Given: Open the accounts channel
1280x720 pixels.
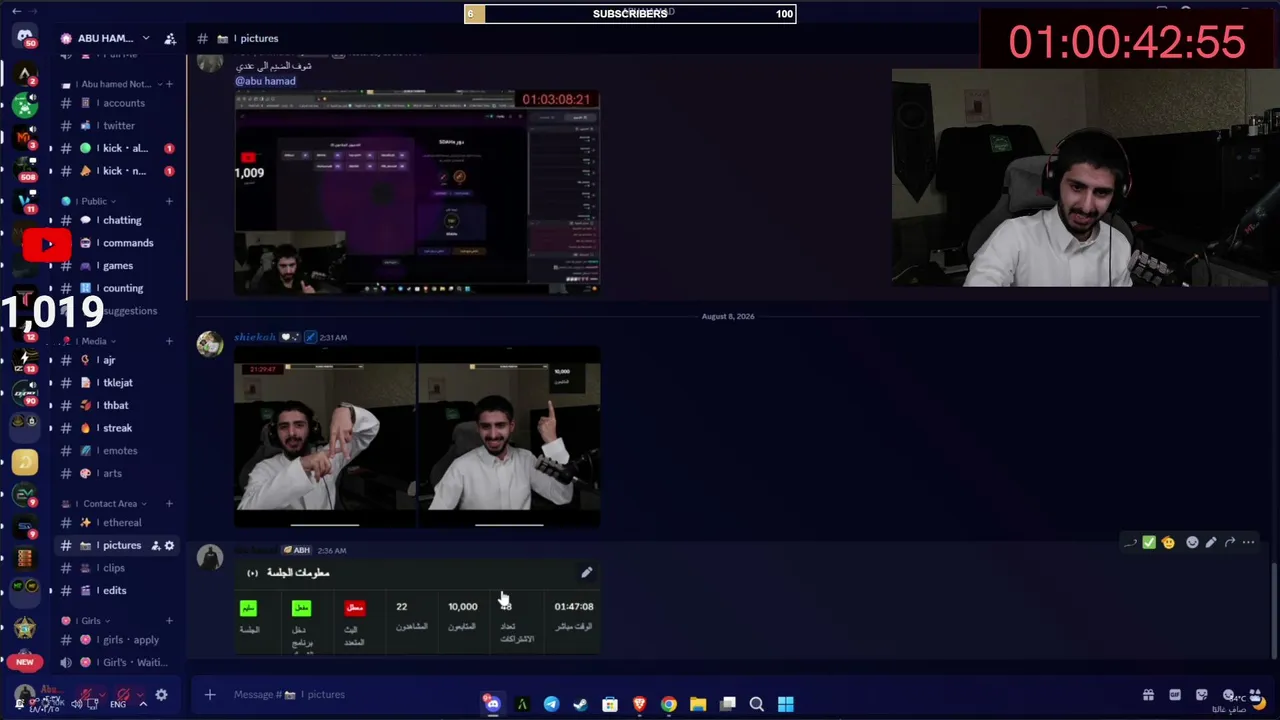Looking at the screenshot, I should click(117, 103).
